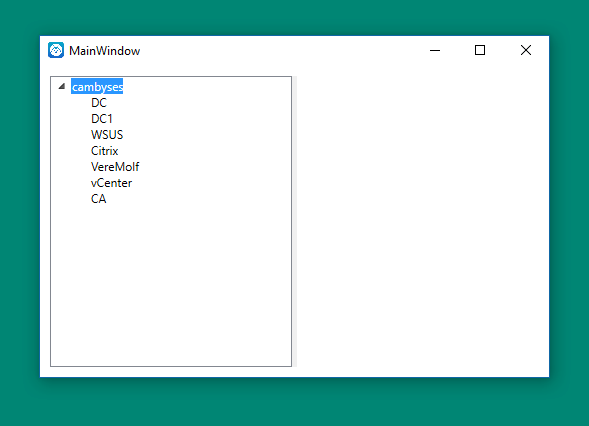Click the vertical splitter beside the tree
The width and height of the screenshot is (589, 426).
click(x=295, y=221)
